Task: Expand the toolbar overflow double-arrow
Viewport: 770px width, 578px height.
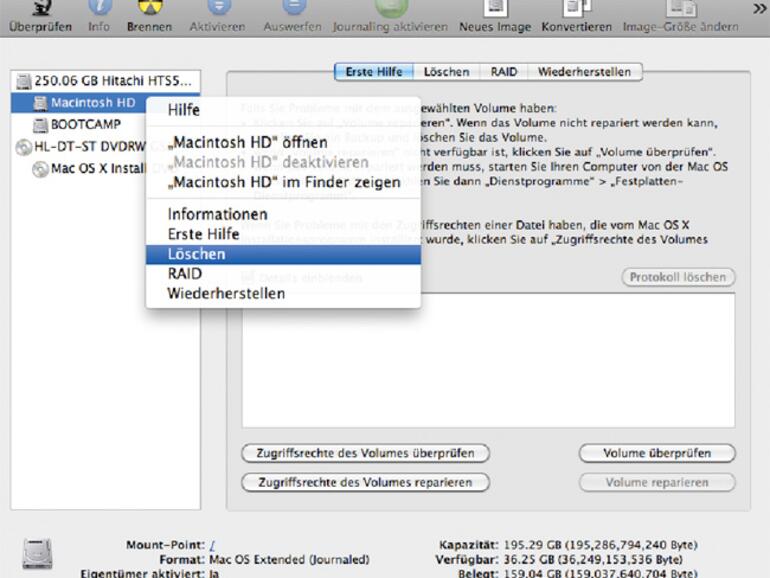Action: (760, 8)
